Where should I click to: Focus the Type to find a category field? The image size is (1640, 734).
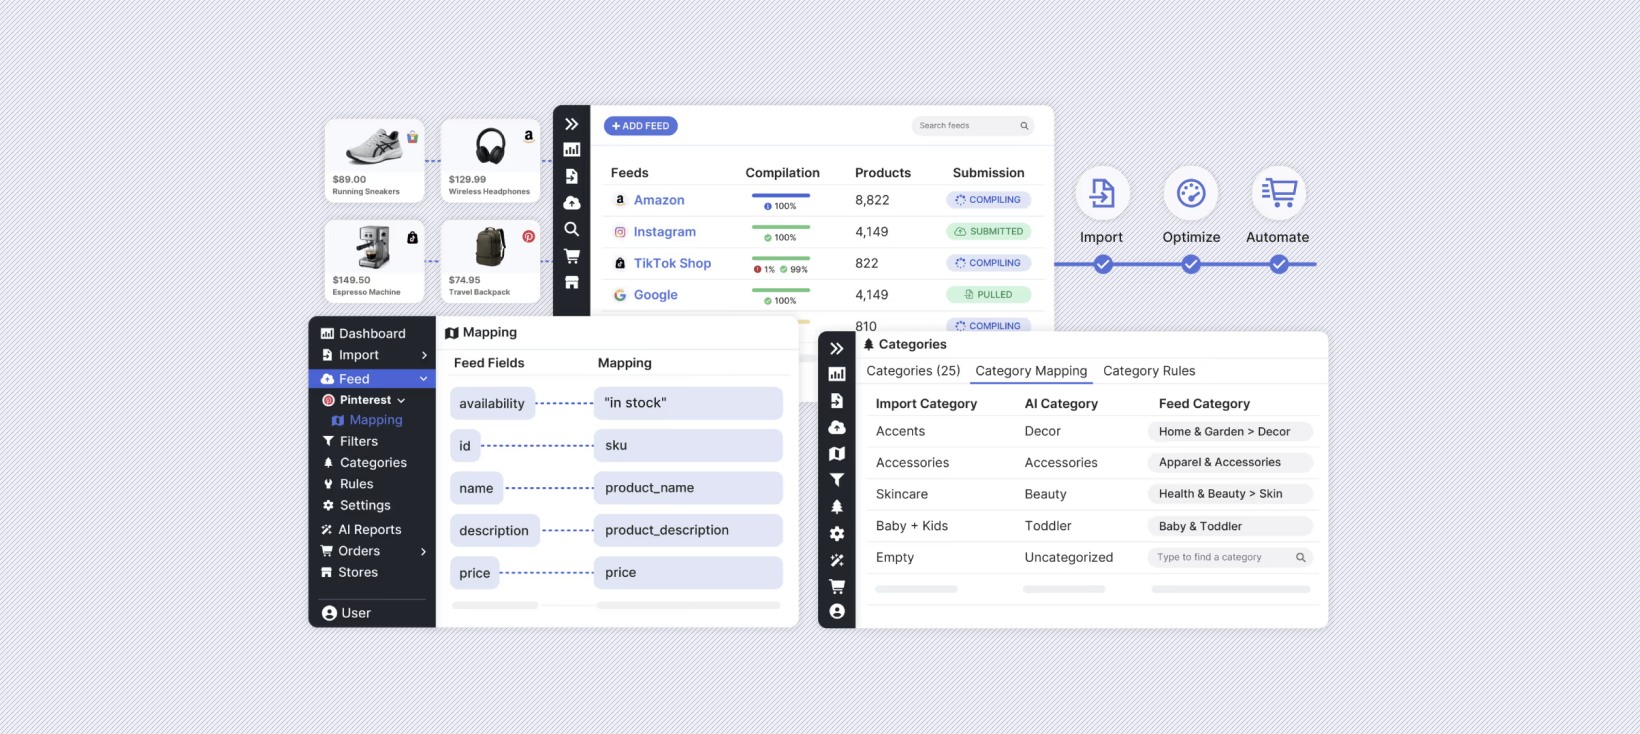point(1230,558)
